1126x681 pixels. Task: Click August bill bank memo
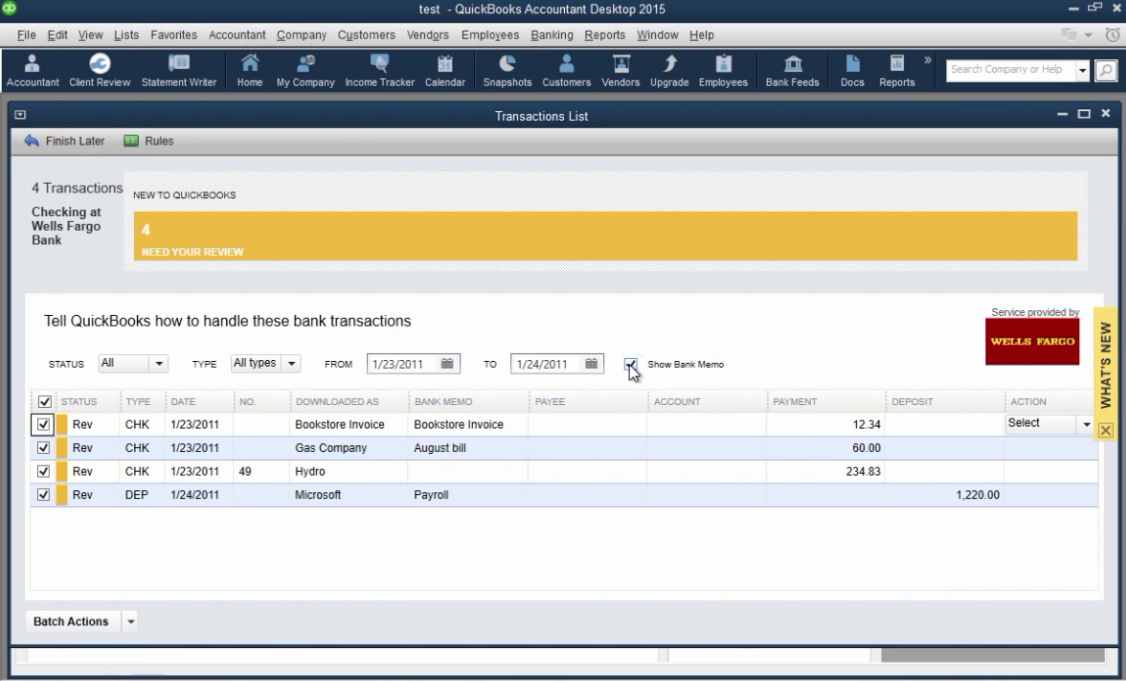439,448
